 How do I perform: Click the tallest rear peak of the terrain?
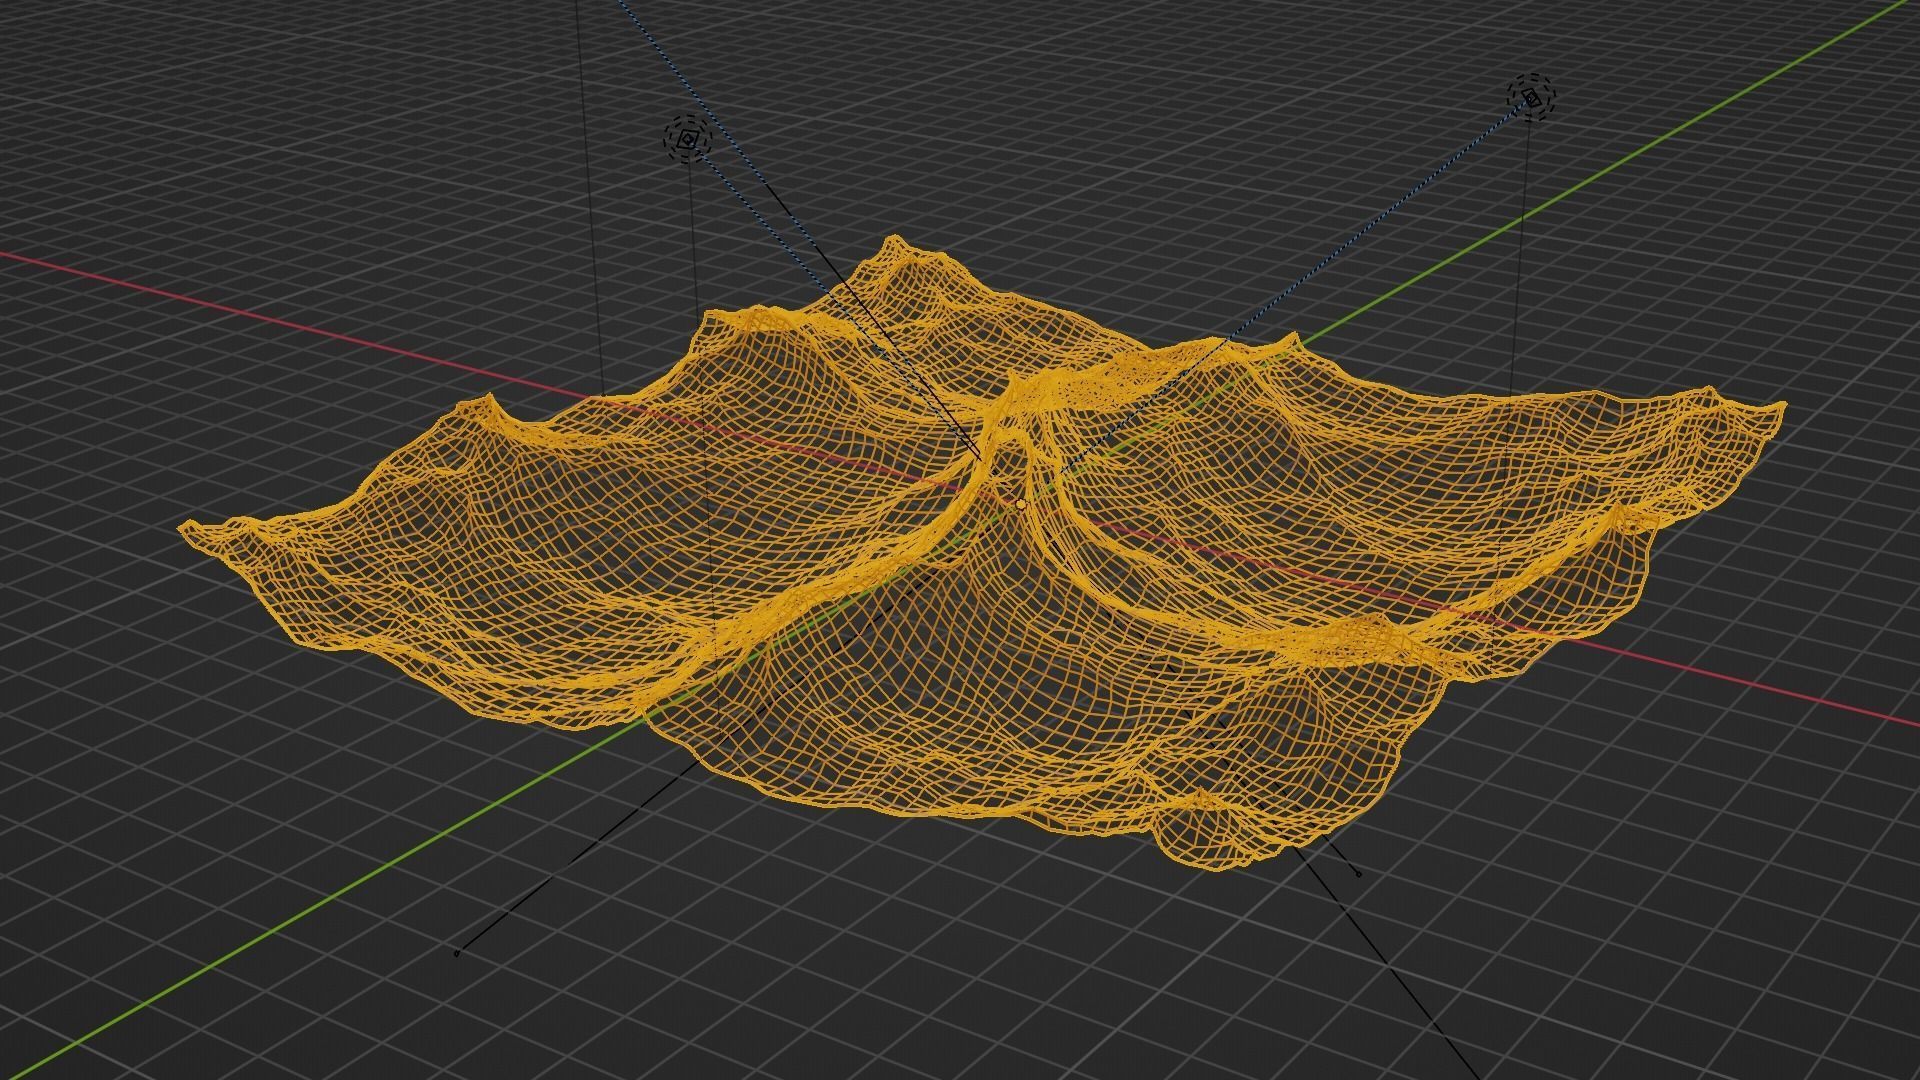pyautogui.click(x=893, y=243)
